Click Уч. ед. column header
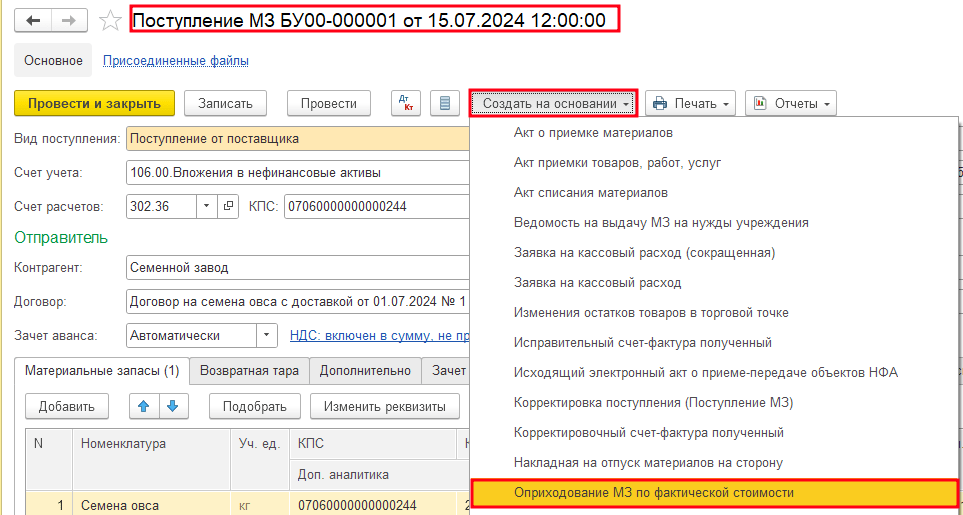 [x=259, y=460]
